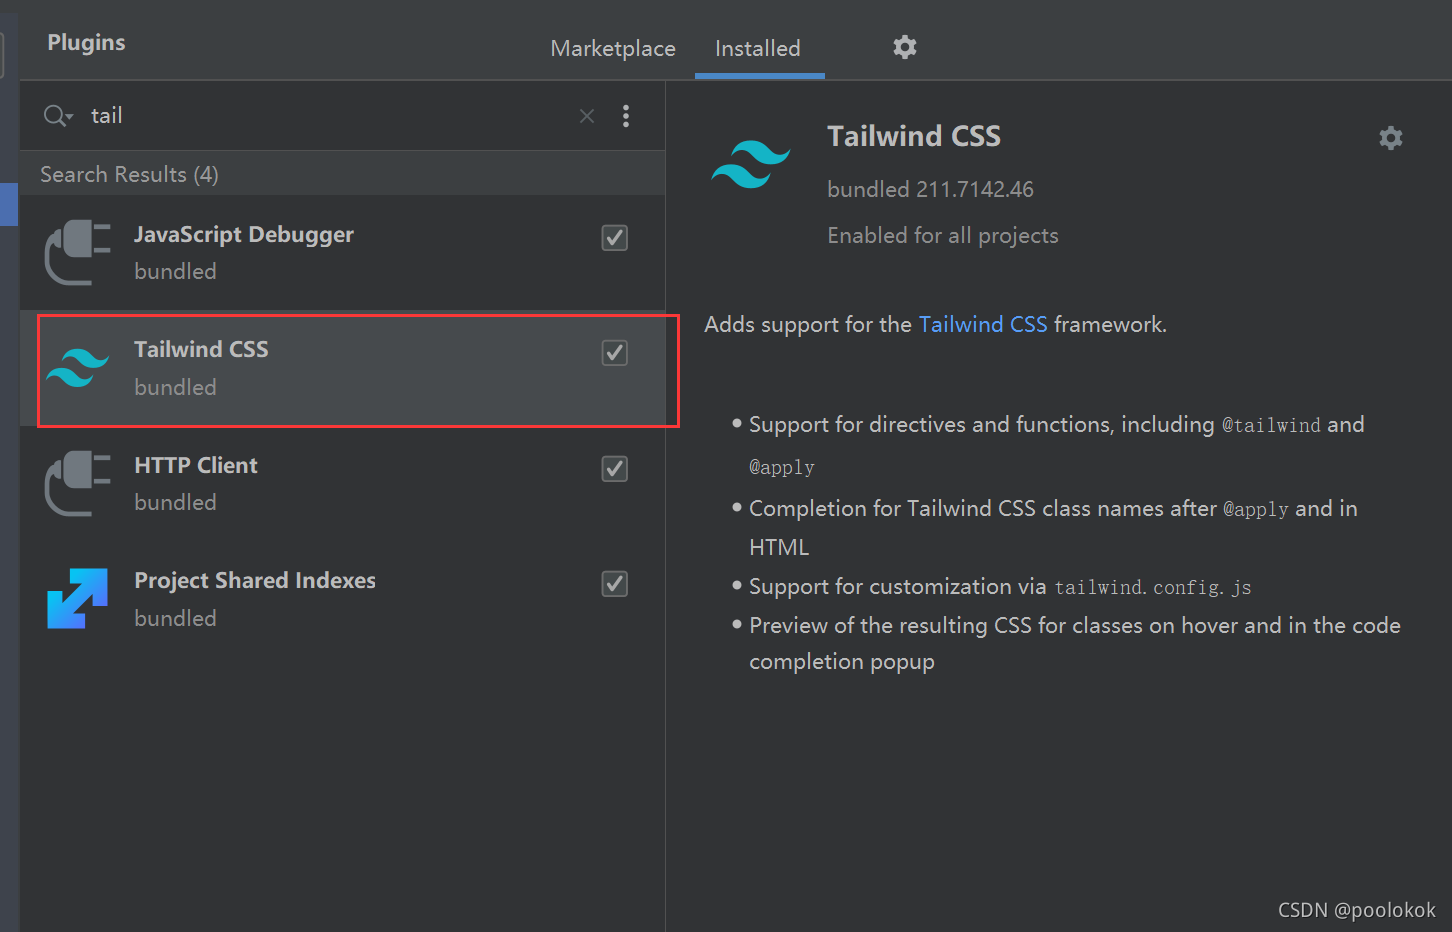Viewport: 1452px width, 932px height.
Task: Uncheck Project Shared Indexes plugin
Action: (614, 583)
